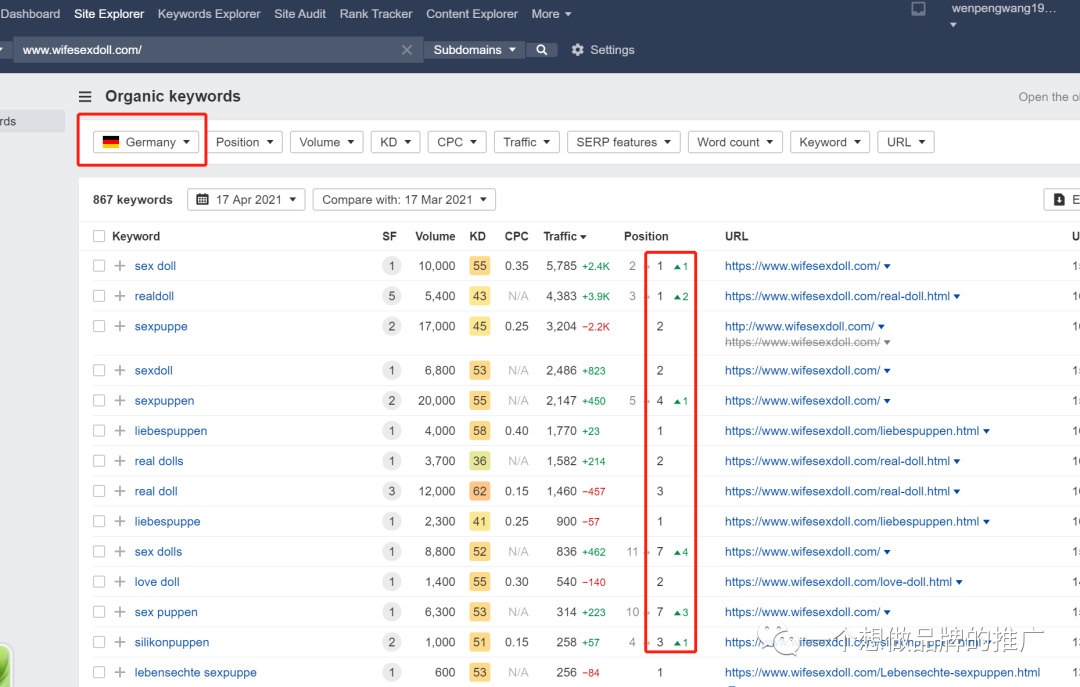Screen dimensions: 1080x687
Task: Add 'sexdoll' keyword with plus icon
Action: (120, 371)
